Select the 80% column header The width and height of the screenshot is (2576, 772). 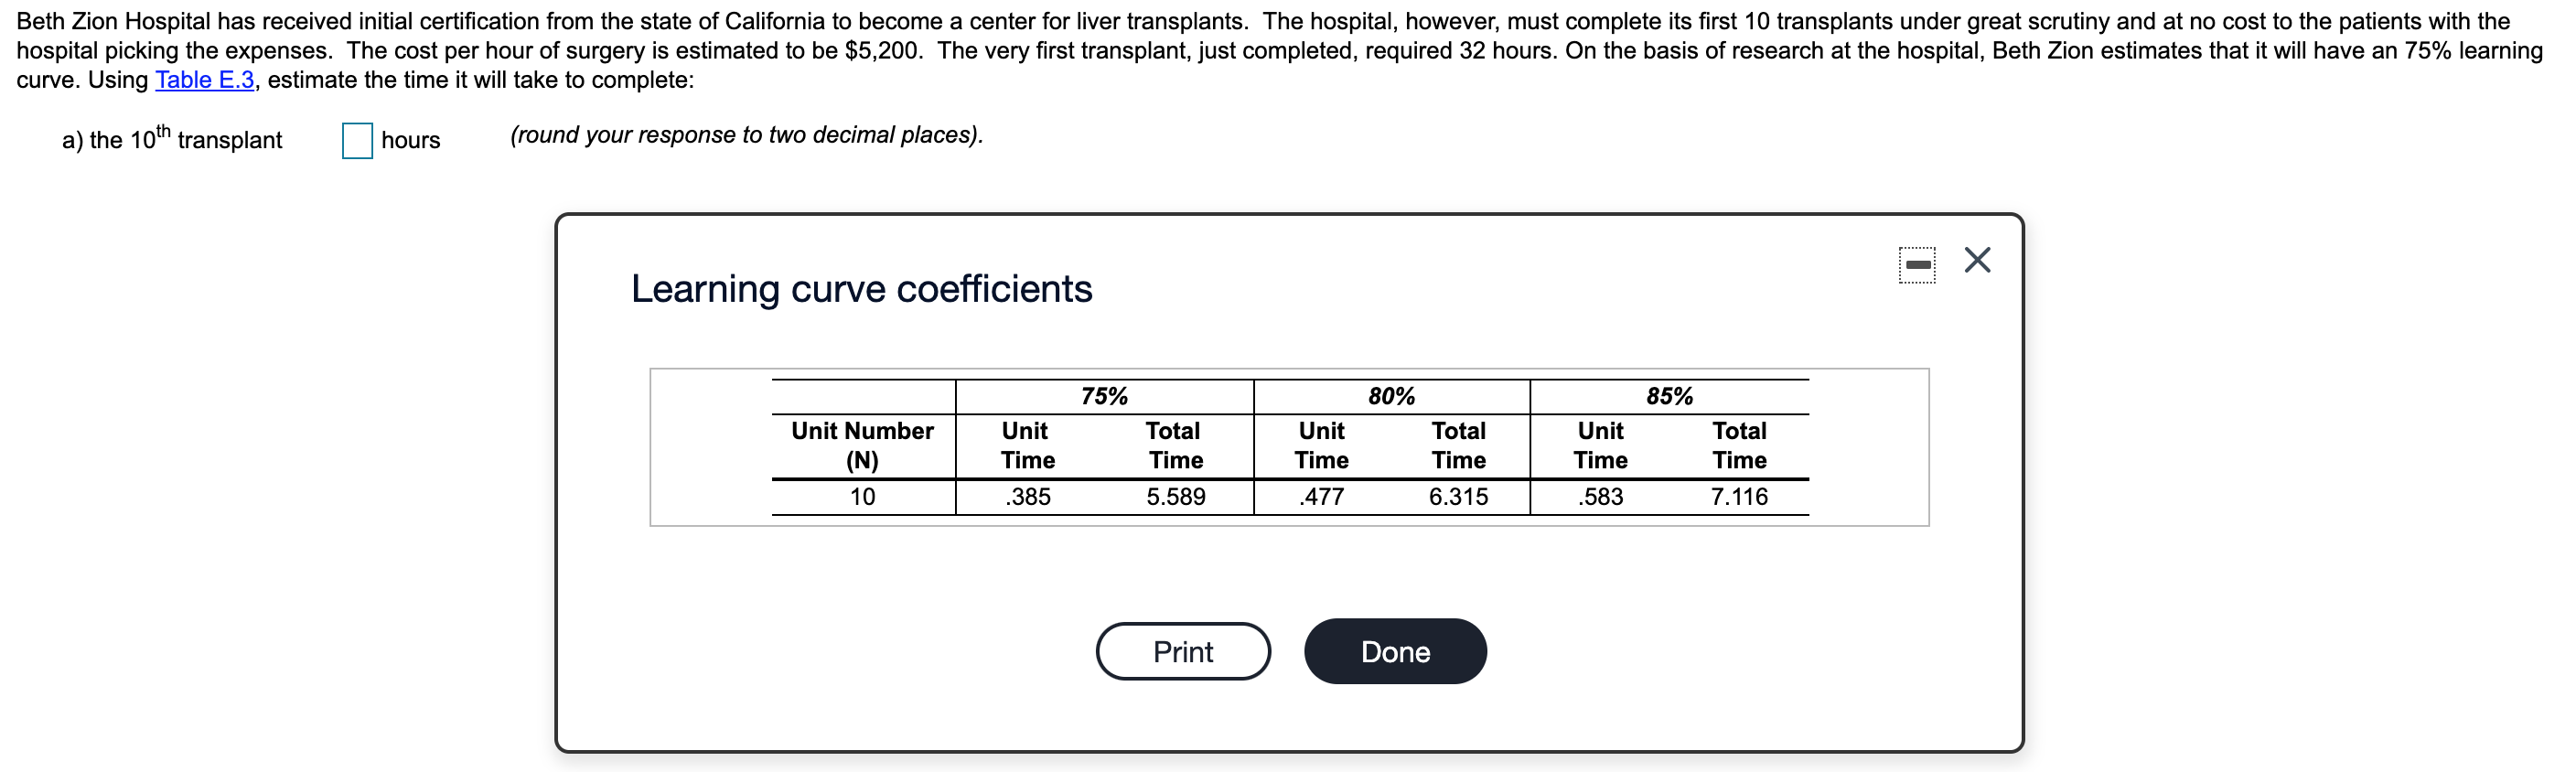(x=1391, y=397)
